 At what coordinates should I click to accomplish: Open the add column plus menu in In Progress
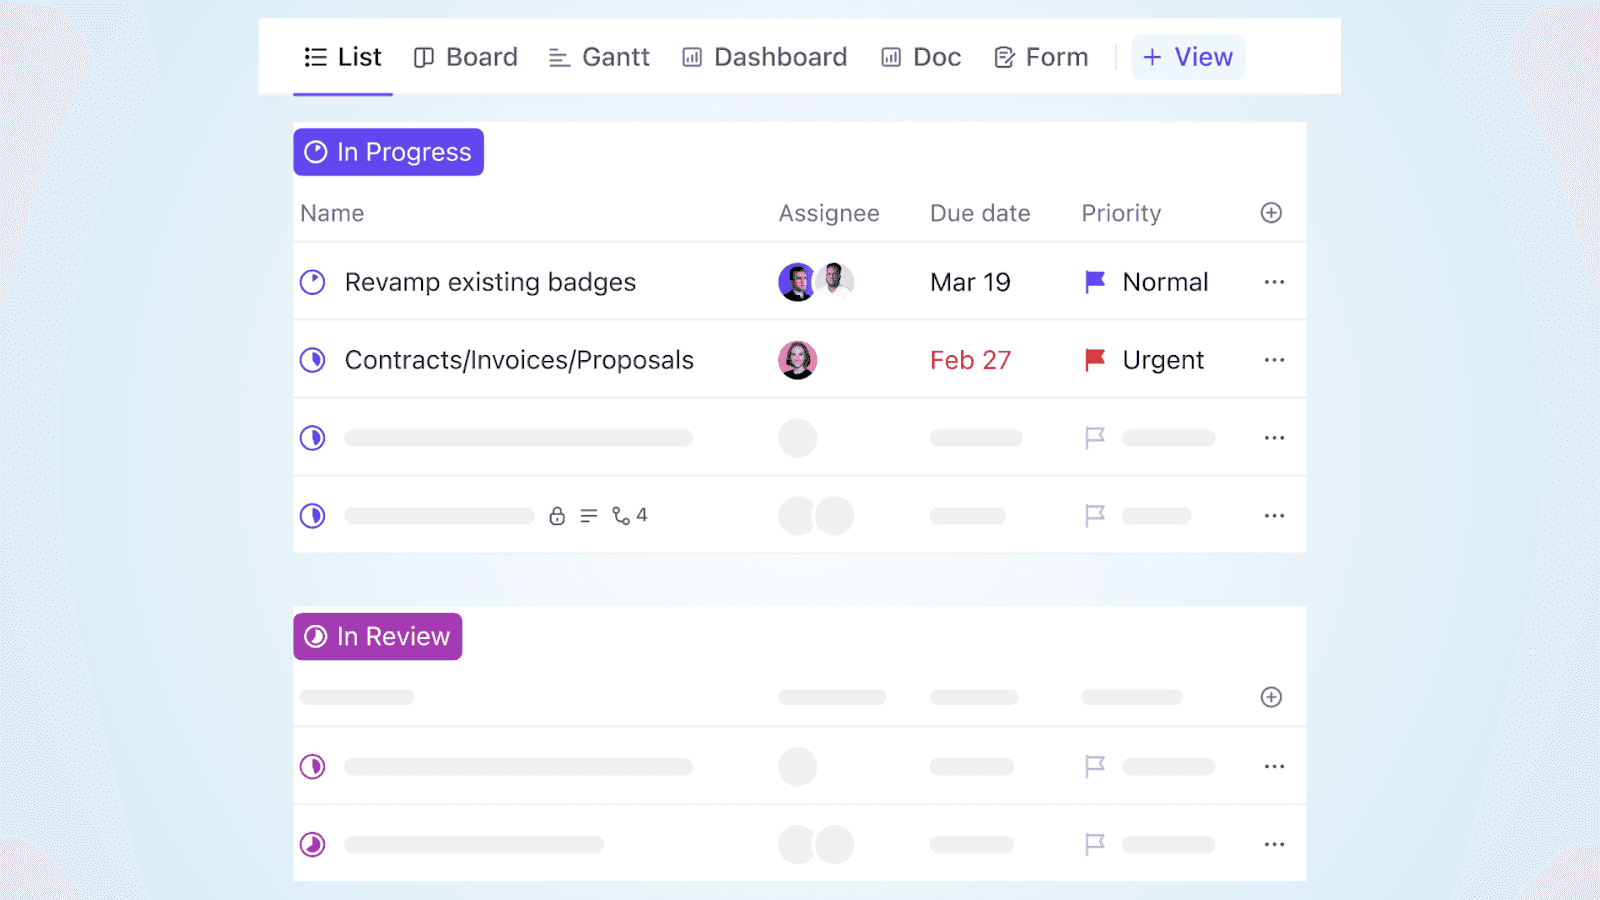pos(1271,212)
